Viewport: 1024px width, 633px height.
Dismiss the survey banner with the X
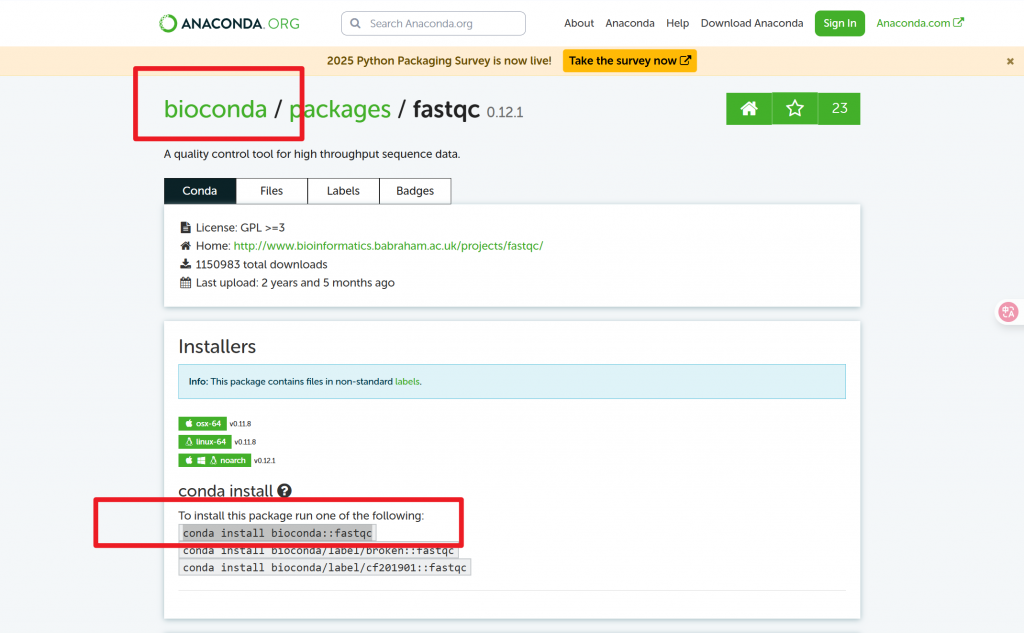pos(1010,61)
